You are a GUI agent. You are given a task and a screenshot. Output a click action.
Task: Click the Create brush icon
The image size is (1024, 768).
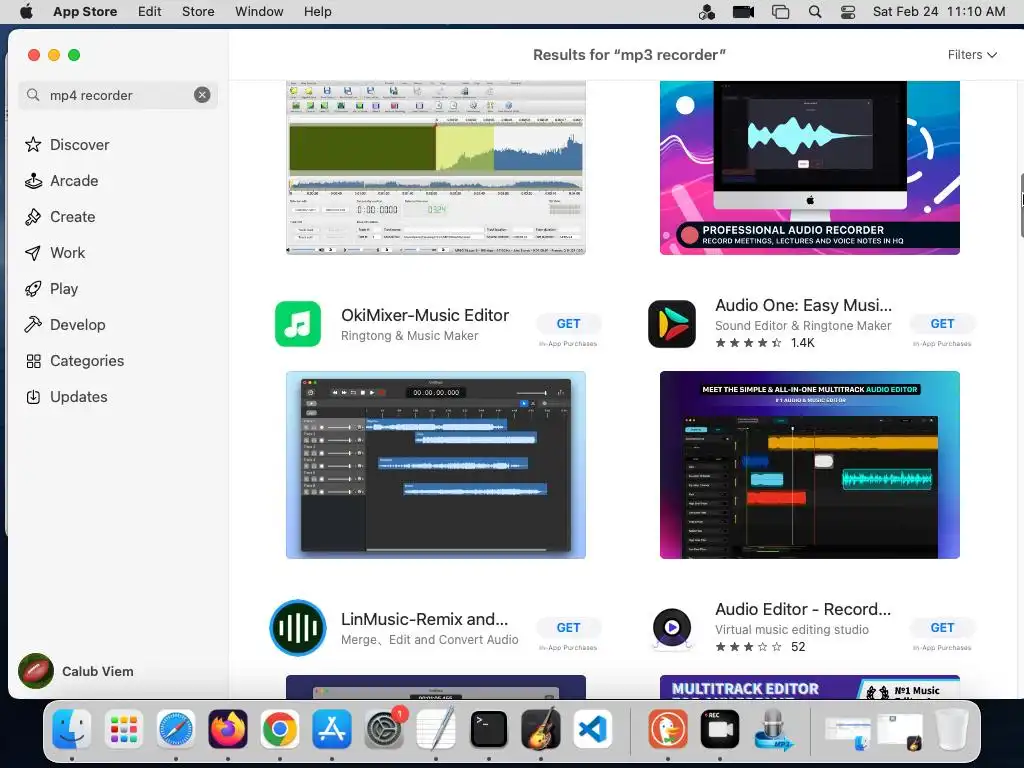click(33, 217)
